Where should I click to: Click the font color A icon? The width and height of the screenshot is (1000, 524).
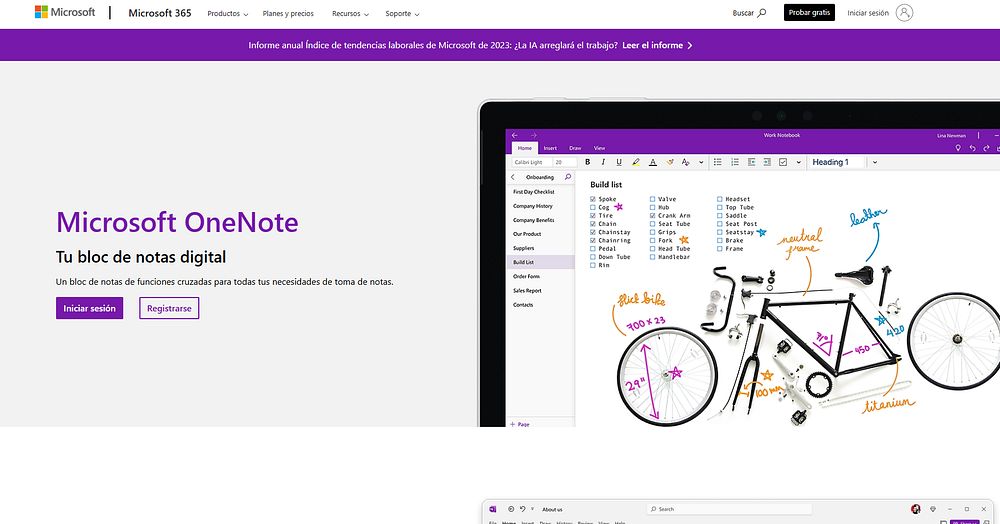click(x=652, y=162)
